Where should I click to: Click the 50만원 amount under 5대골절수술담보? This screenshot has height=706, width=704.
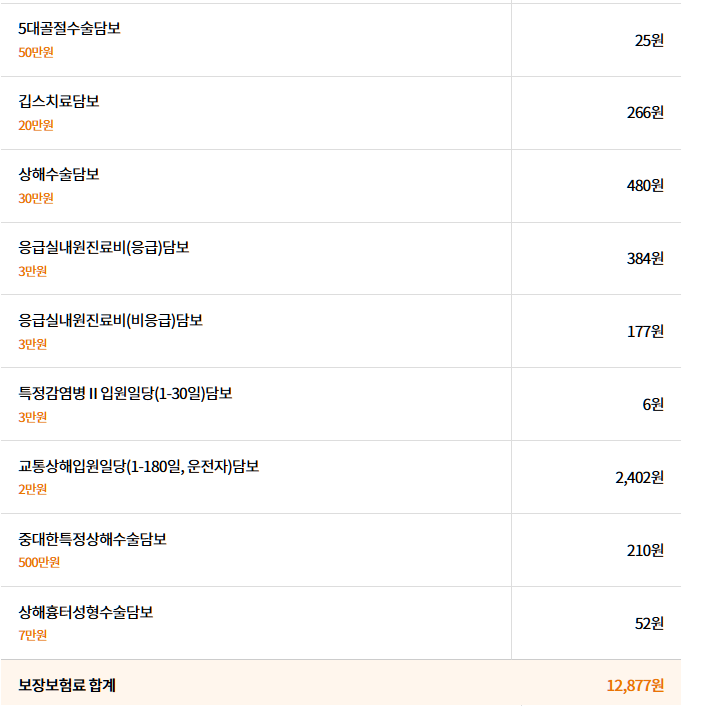[36, 52]
